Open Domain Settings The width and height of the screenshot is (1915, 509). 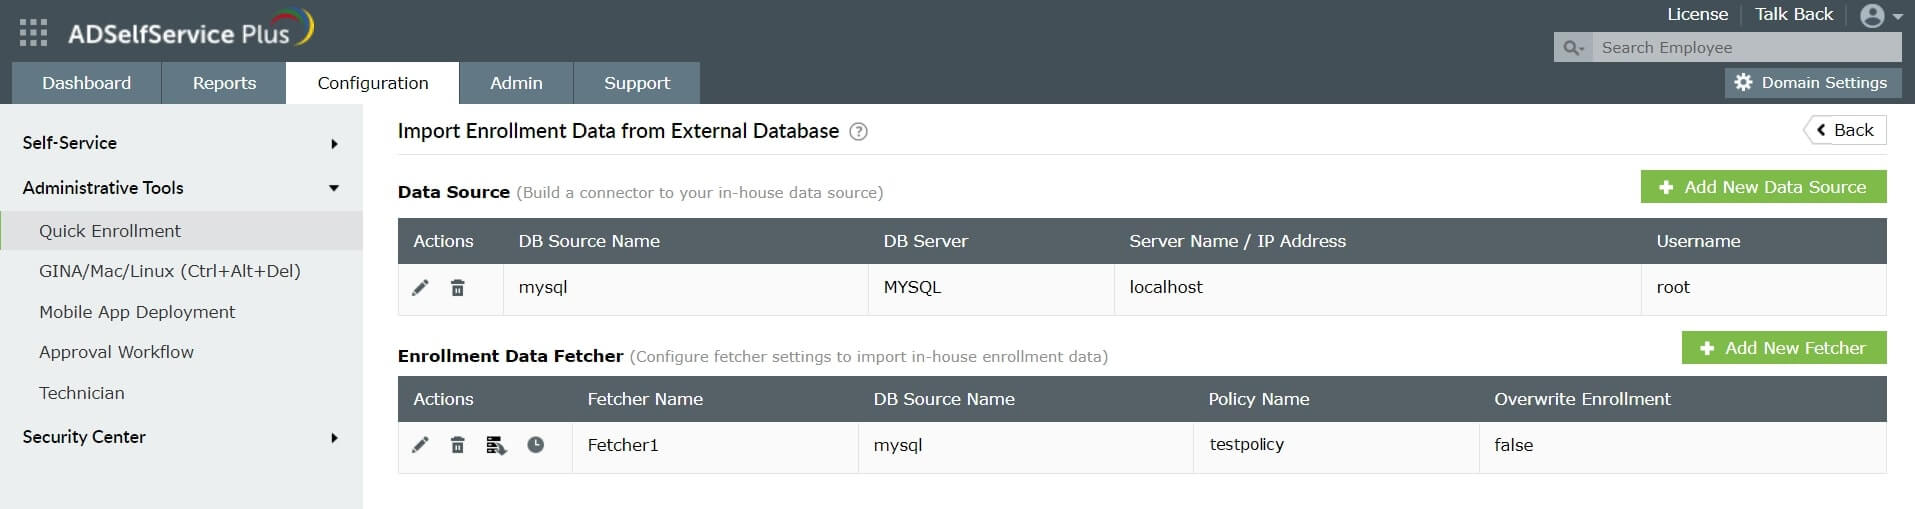pyautogui.click(x=1811, y=83)
